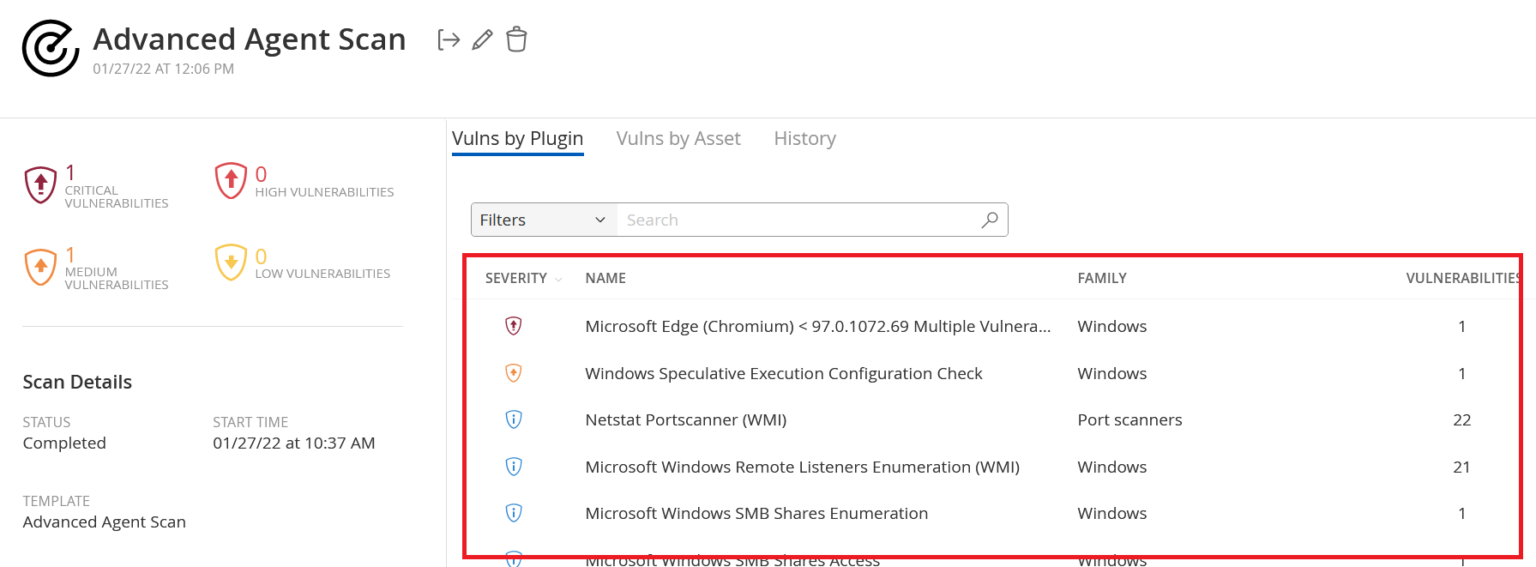Click inside the Search text field
Screen dimensions: 1536x567
tap(795, 220)
